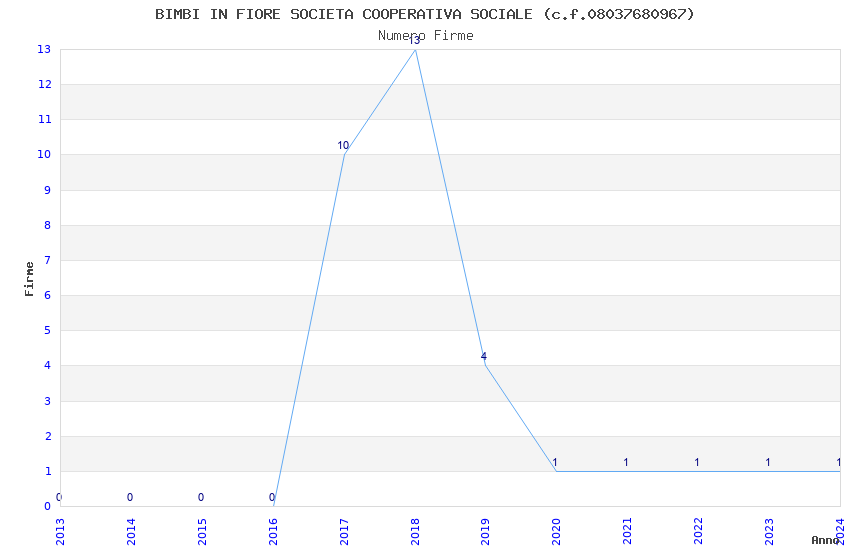Select the 2015 year label on x-axis

coord(202,532)
